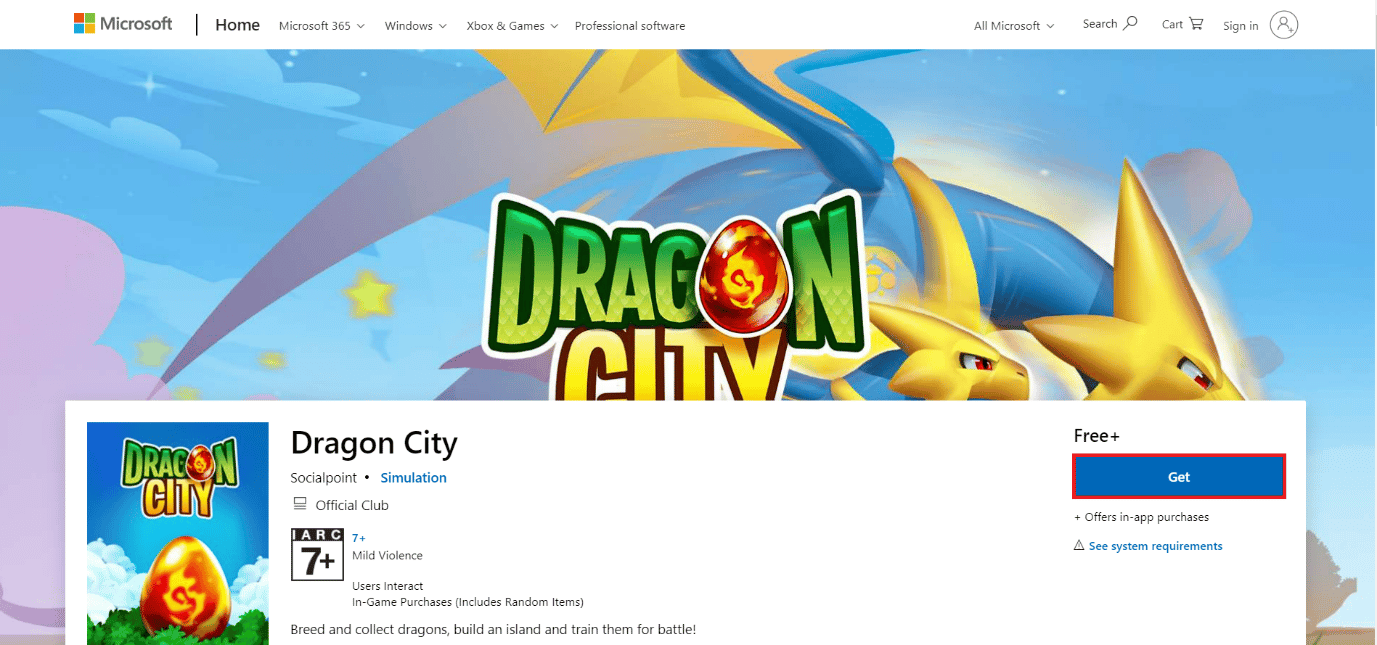Expand the Xbox & Games menu
This screenshot has width=1377, height=645.
pos(512,26)
